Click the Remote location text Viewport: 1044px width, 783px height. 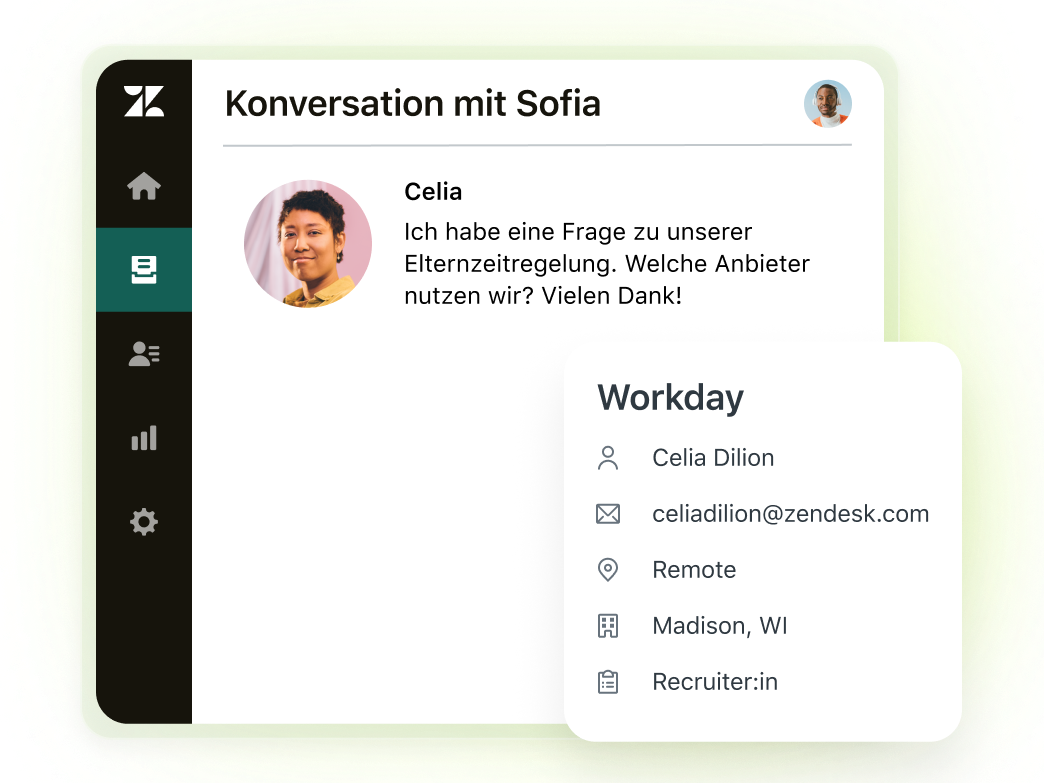[694, 570]
